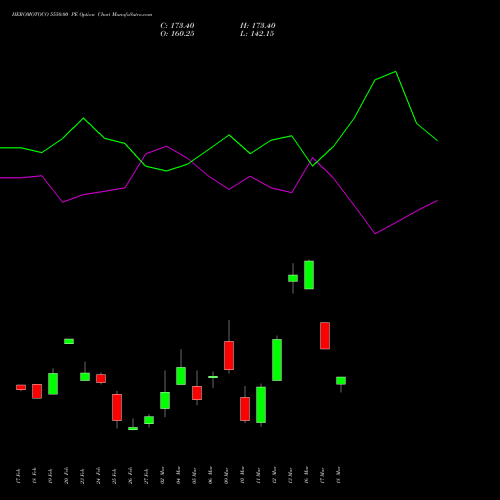Click the 25 Feb date label
Screen dimensions: 500x500
114,476
